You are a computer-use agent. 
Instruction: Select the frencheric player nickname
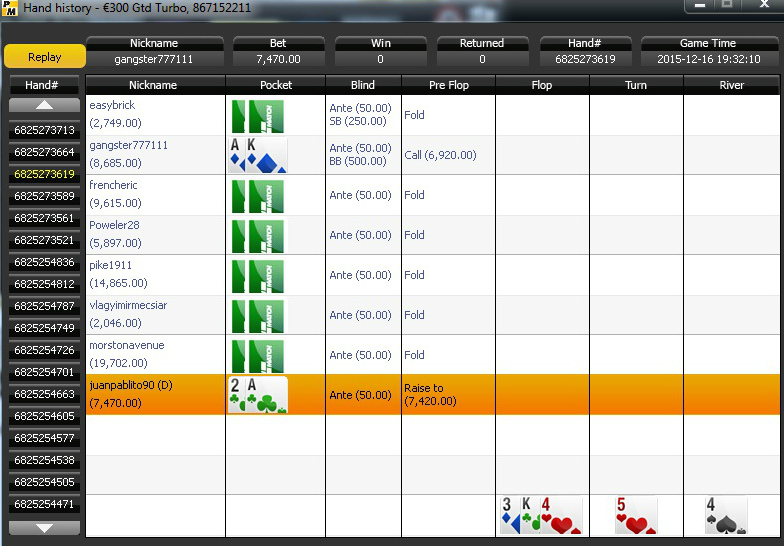tap(113, 185)
